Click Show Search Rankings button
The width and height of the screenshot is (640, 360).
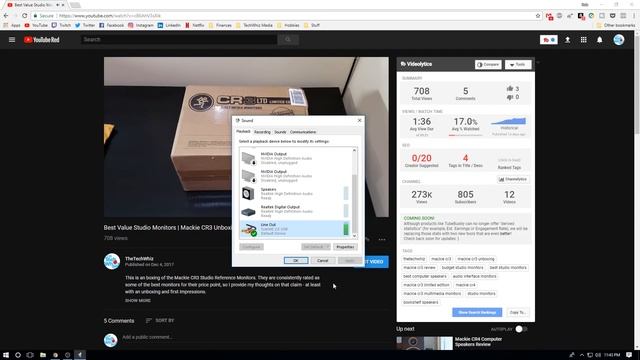point(477,312)
